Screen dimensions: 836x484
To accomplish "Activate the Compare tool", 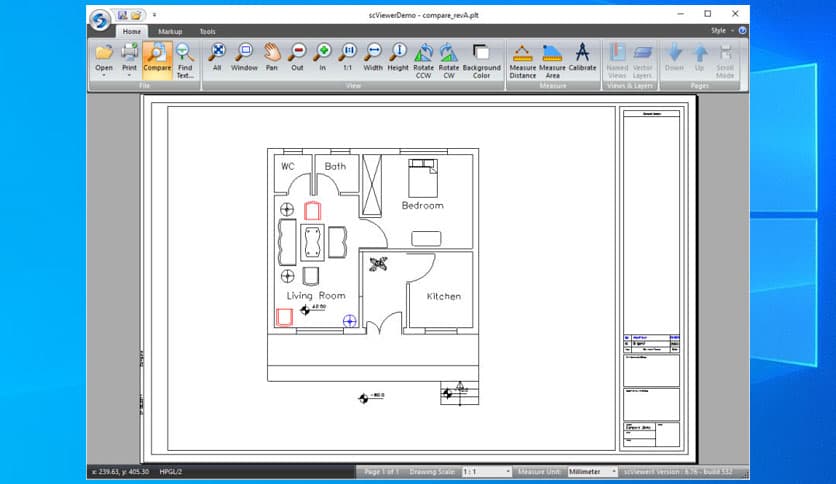I will [157, 58].
